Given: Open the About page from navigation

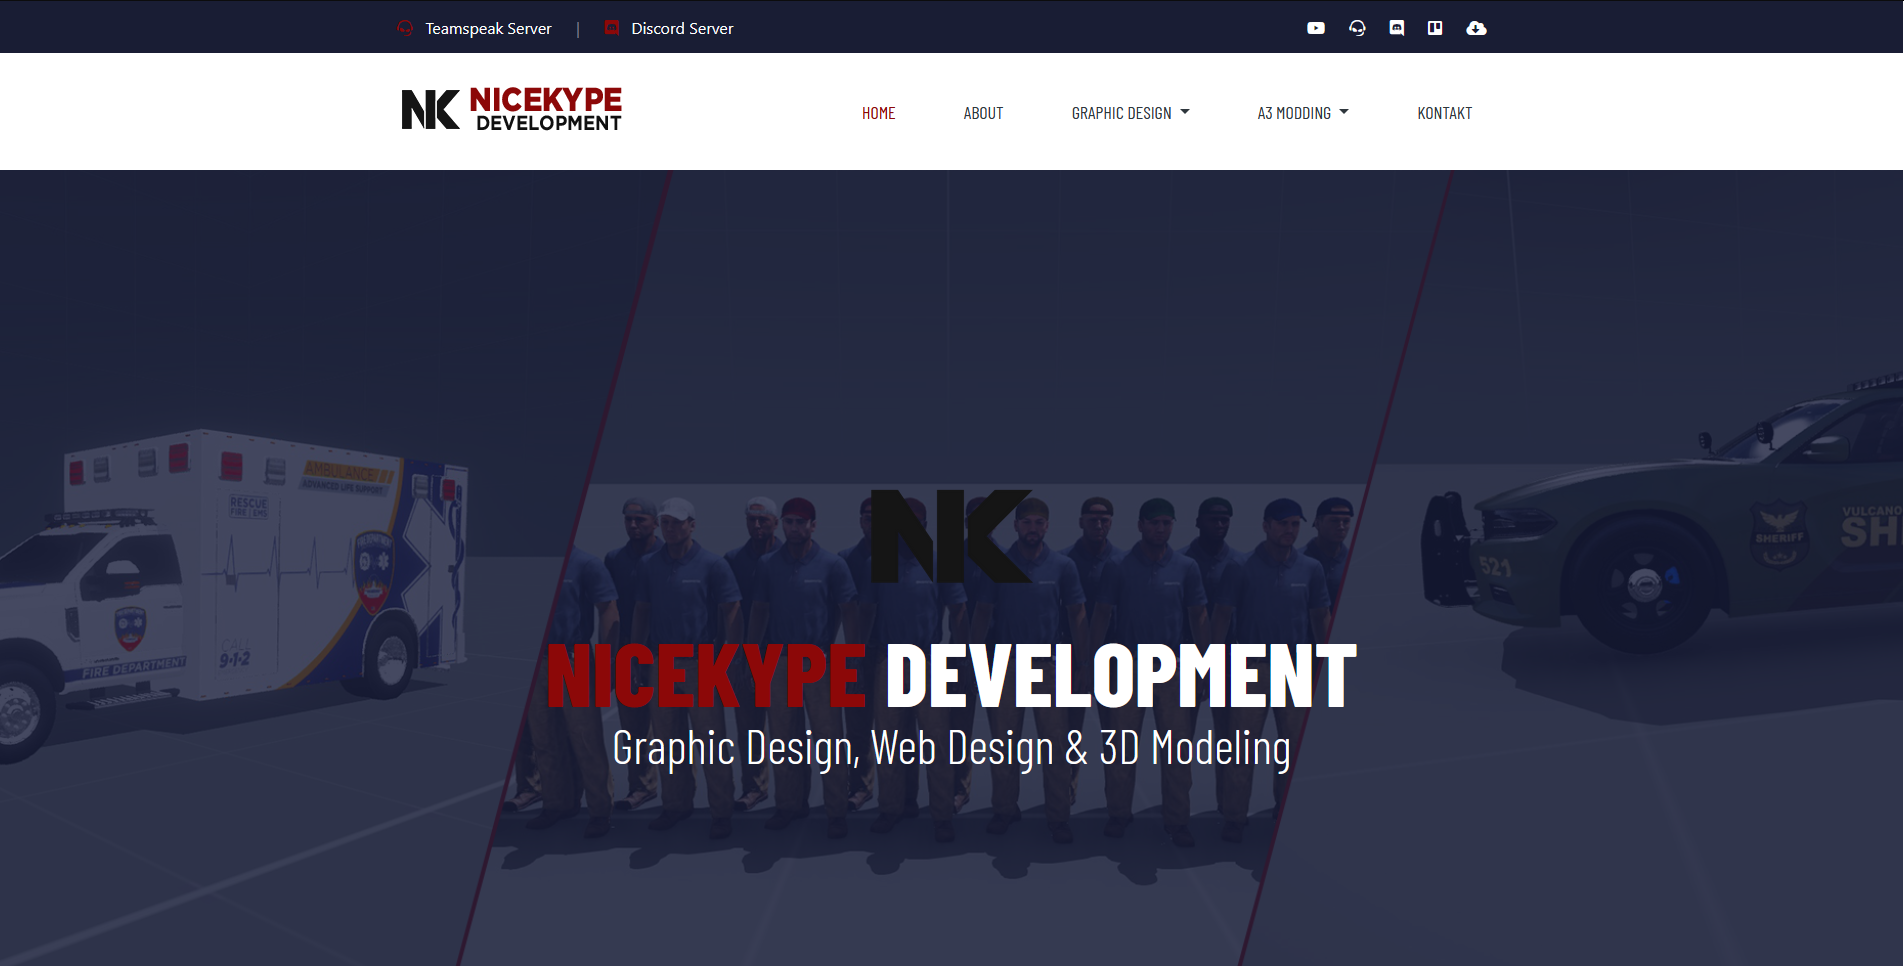Looking at the screenshot, I should click(983, 113).
